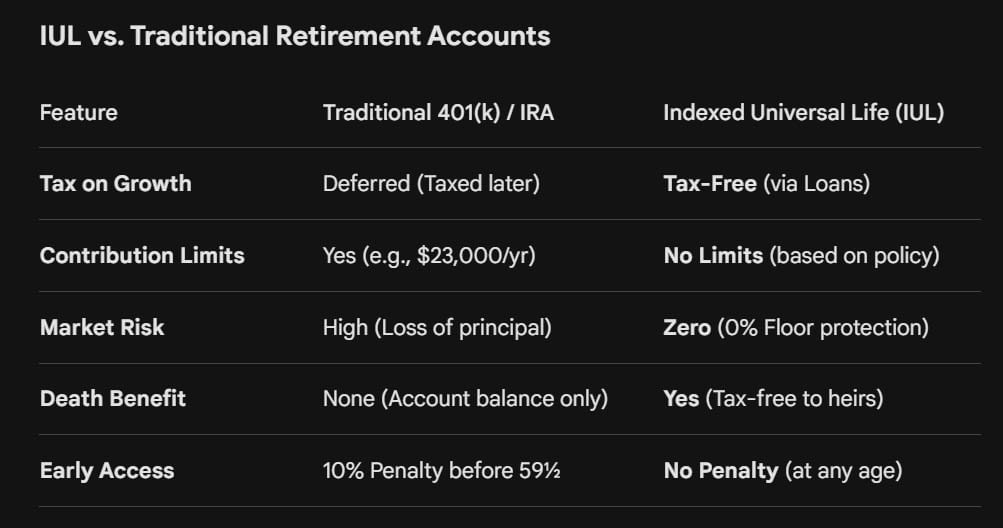Click the 'Tax-Free (via Loans)' cell
This screenshot has height=528, width=1003.
click(x=767, y=184)
